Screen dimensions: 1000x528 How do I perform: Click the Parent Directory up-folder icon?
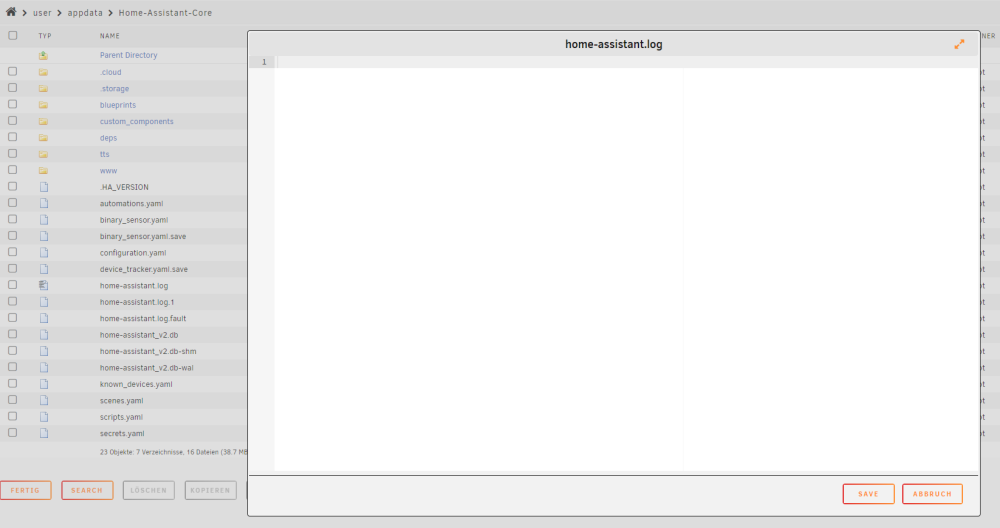click(43, 55)
